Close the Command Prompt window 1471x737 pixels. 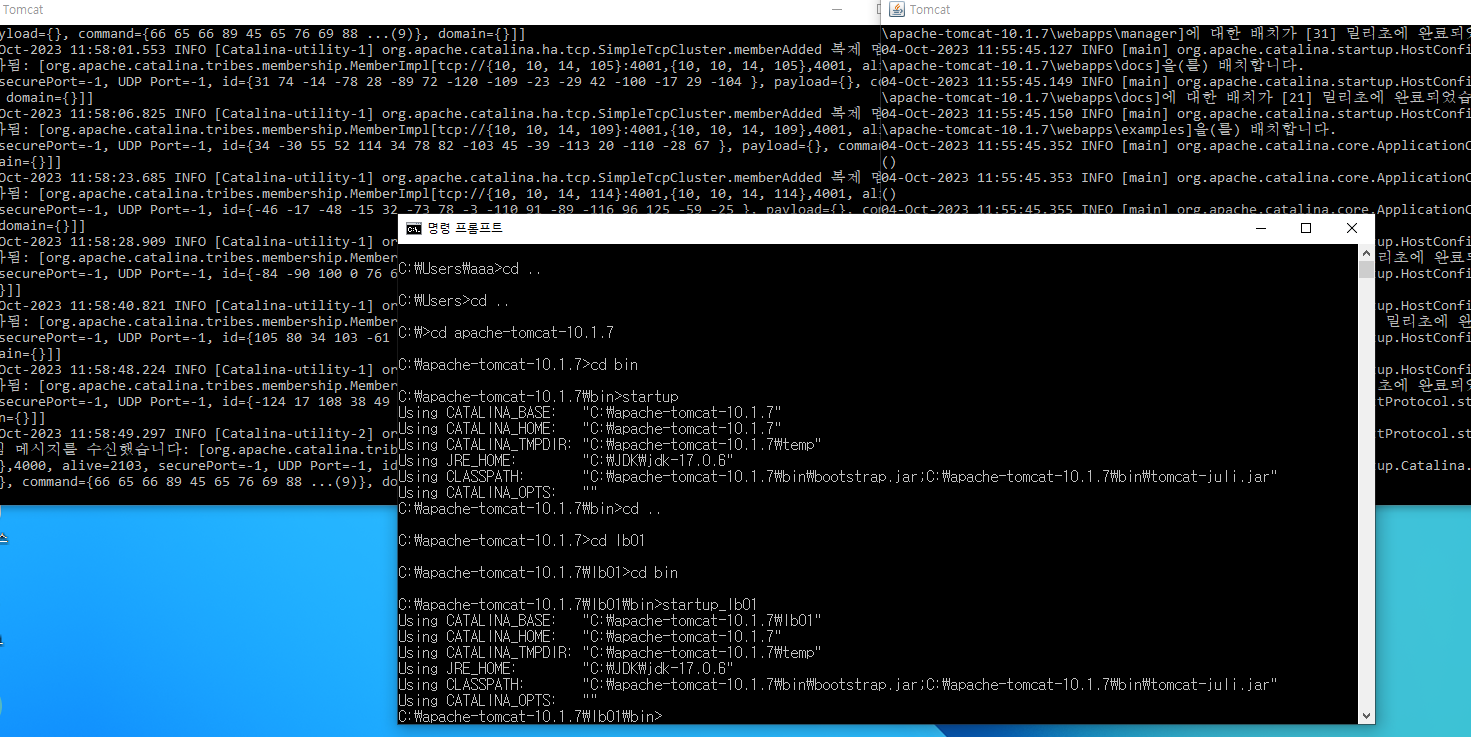pyautogui.click(x=1352, y=228)
